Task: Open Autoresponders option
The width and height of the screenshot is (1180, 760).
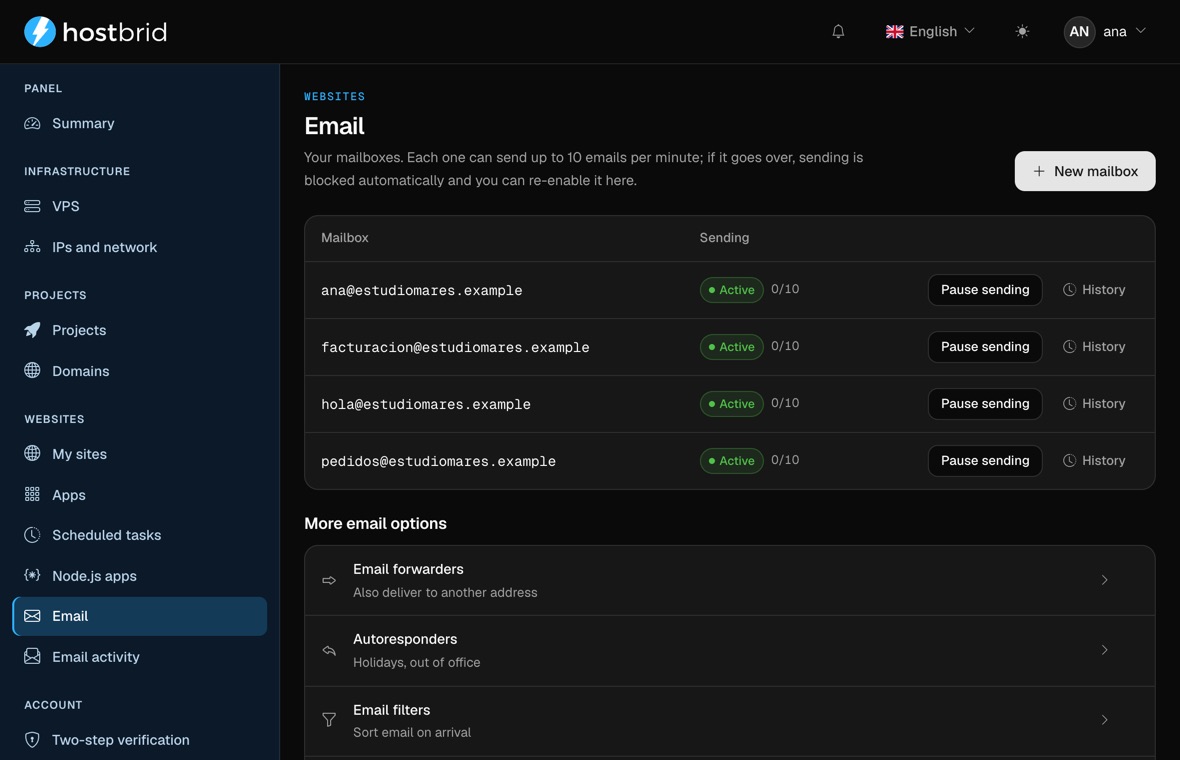Action: 729,650
